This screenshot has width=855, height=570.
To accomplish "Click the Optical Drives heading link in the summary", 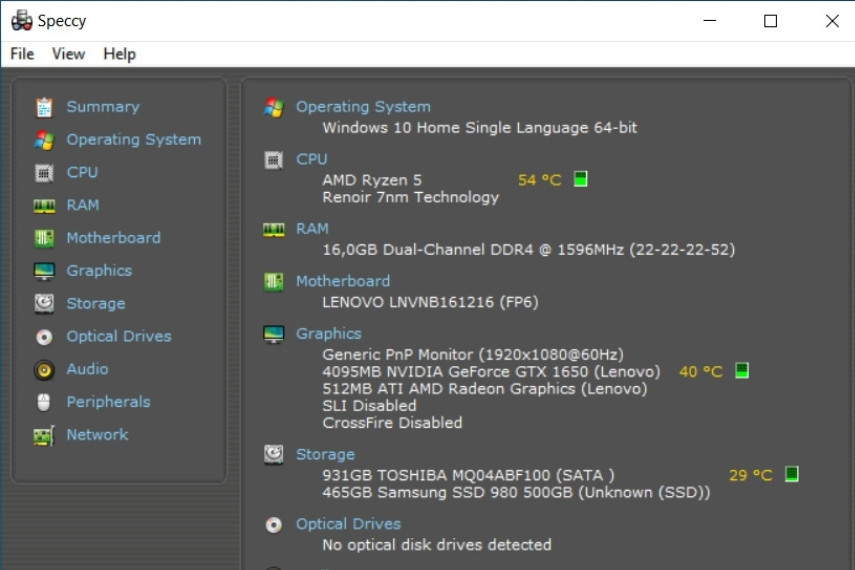I will point(348,524).
